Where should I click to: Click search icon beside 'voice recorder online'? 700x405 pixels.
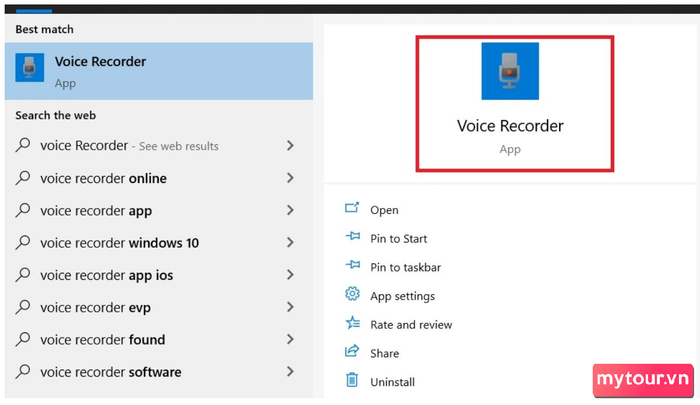point(23,178)
